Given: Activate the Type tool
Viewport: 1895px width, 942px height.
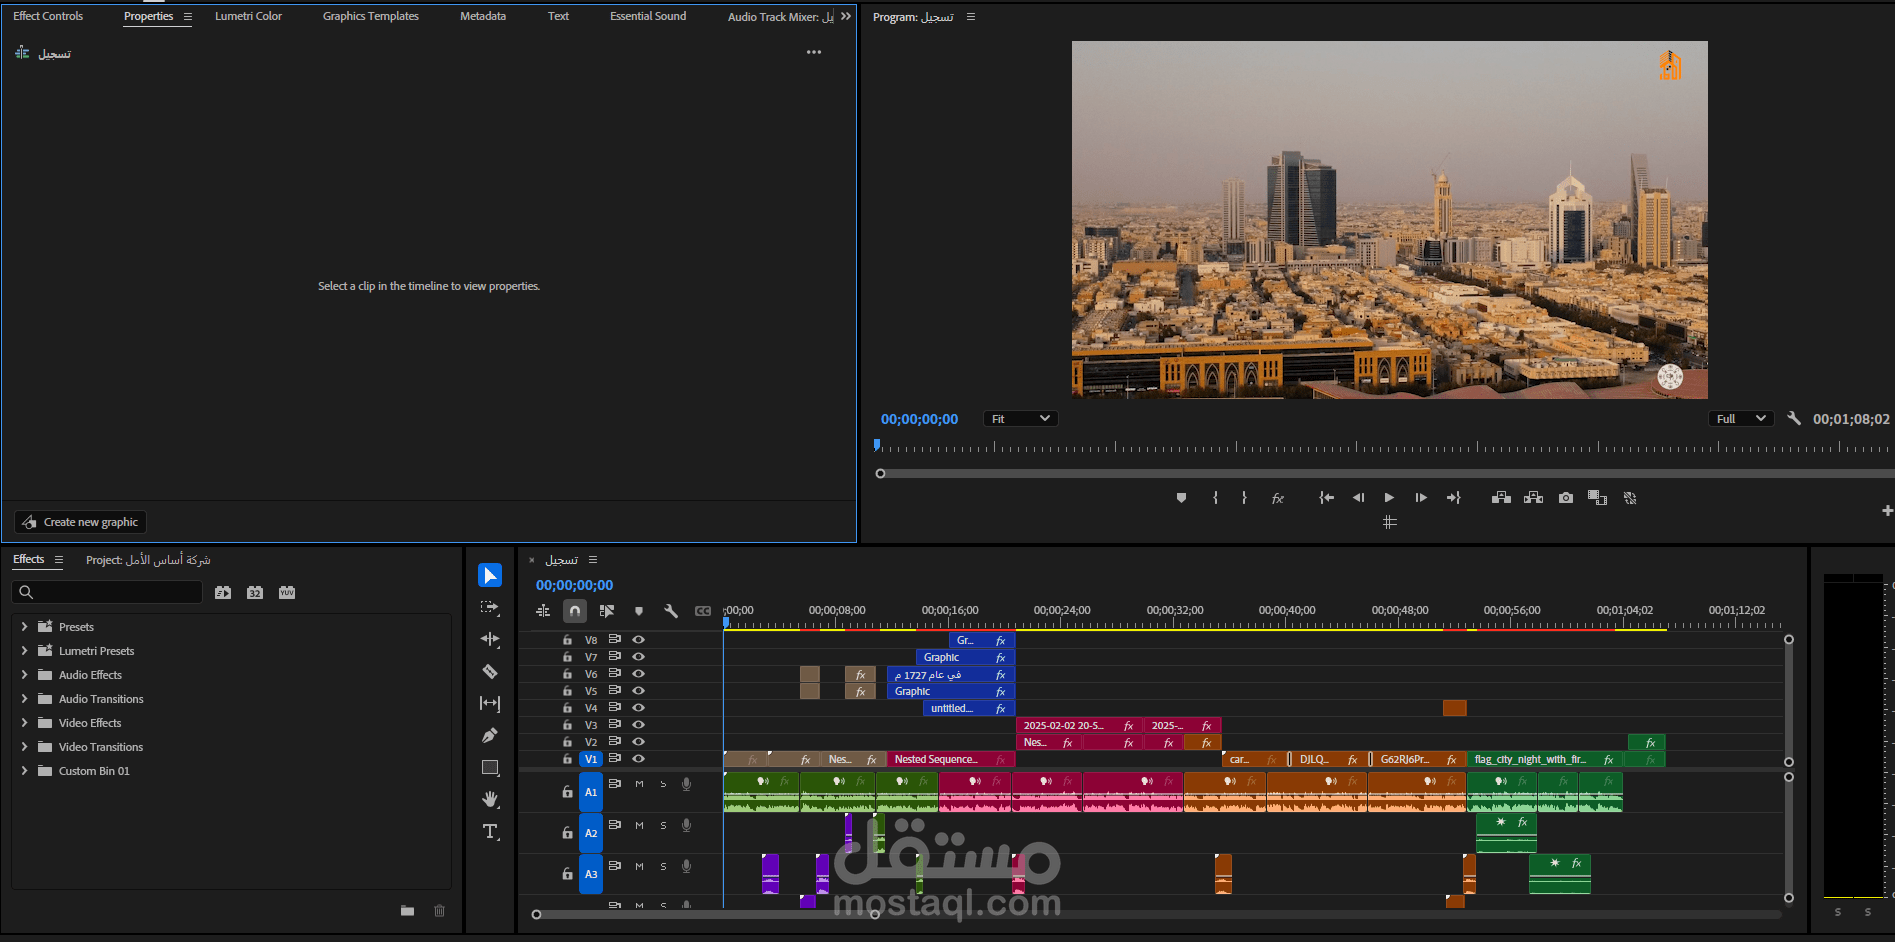Looking at the screenshot, I should coord(490,832).
